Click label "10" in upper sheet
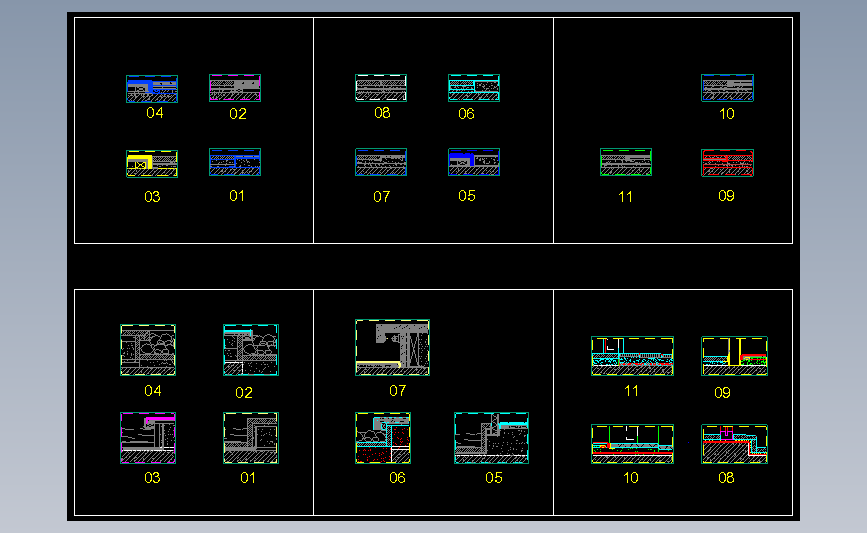 click(x=727, y=114)
